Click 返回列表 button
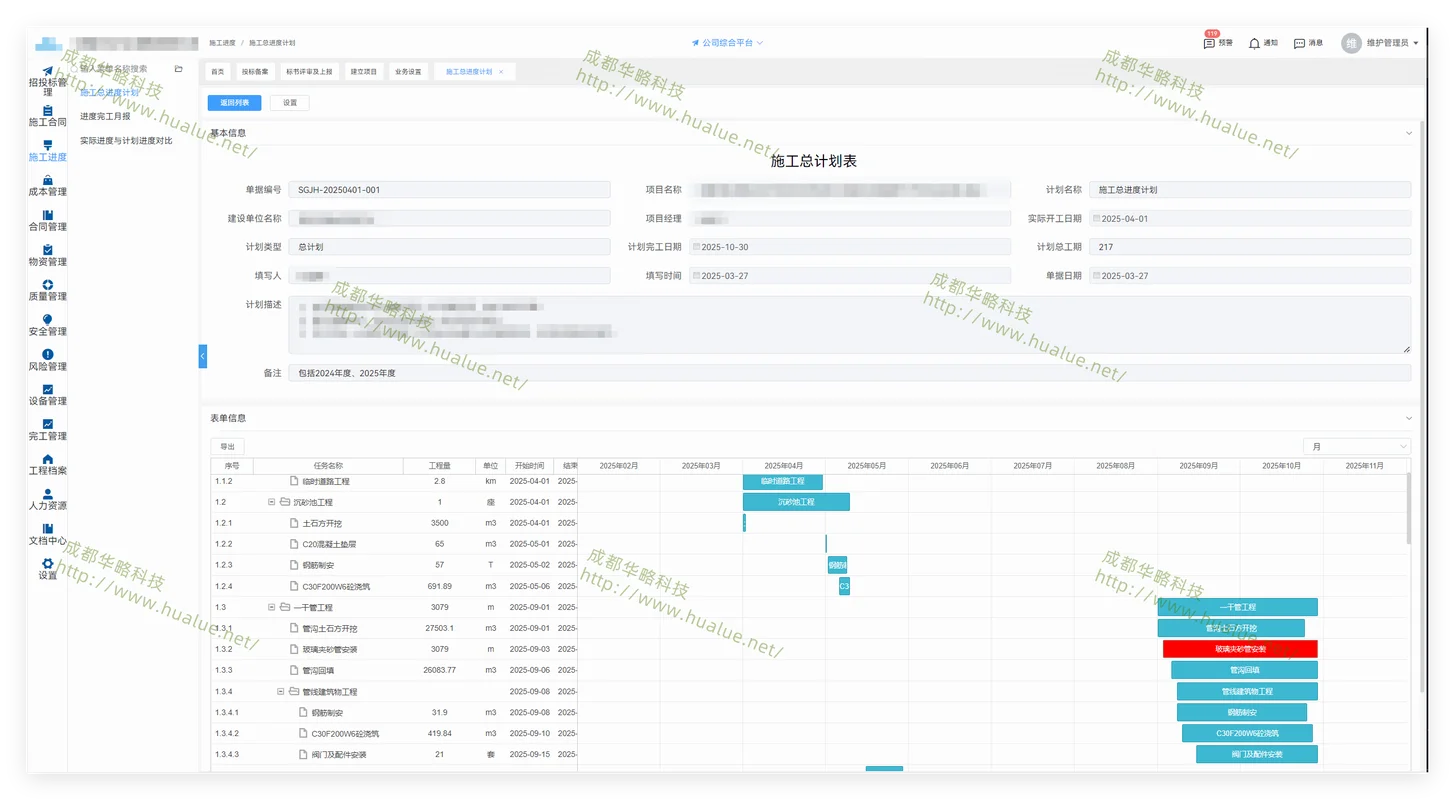Image resolution: width=1456 pixels, height=800 pixels. point(235,102)
